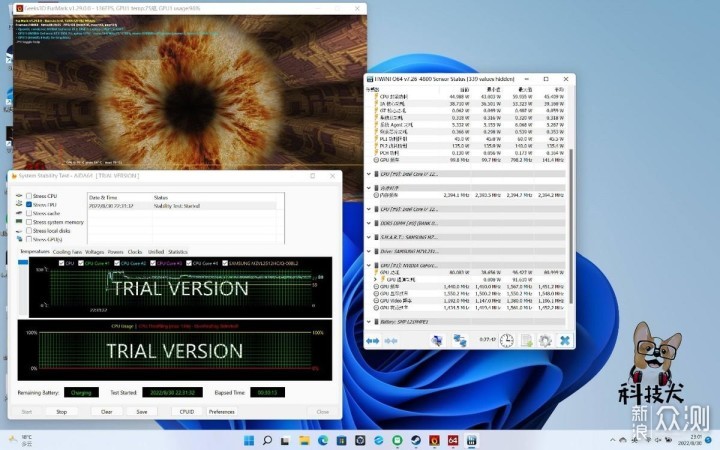The width and height of the screenshot is (720, 450).
Task: Toggle CPU Core #4 graph checkbox
Action: point(189,263)
